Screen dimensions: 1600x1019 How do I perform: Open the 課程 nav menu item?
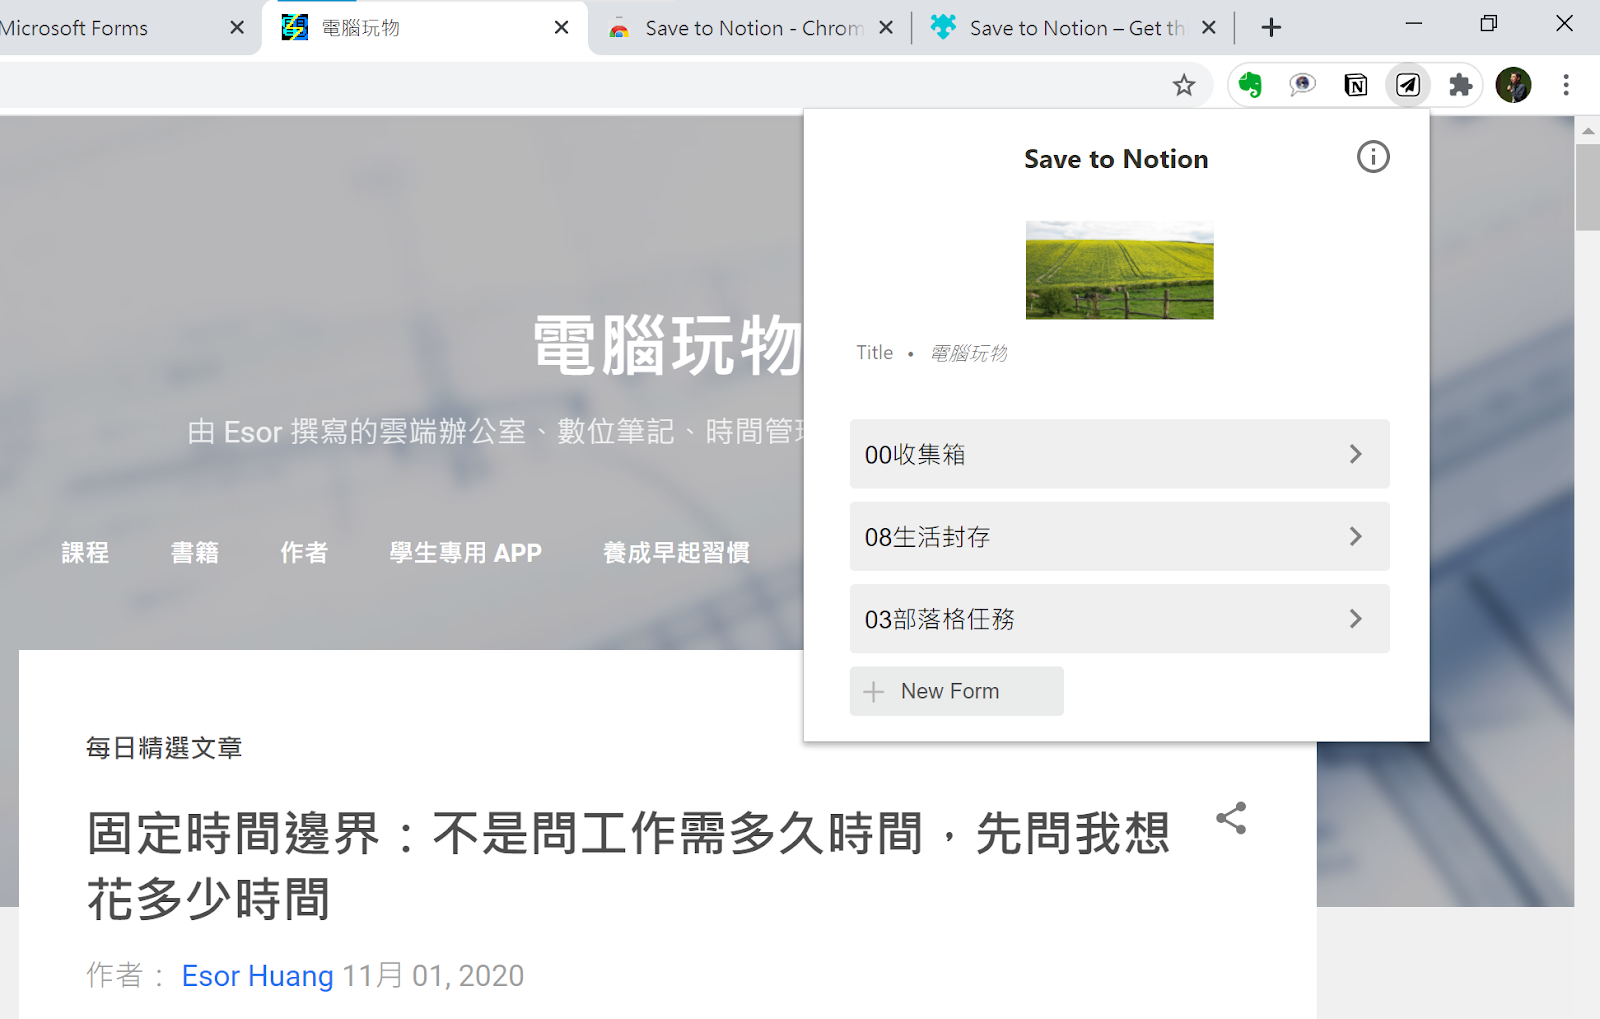tap(85, 552)
